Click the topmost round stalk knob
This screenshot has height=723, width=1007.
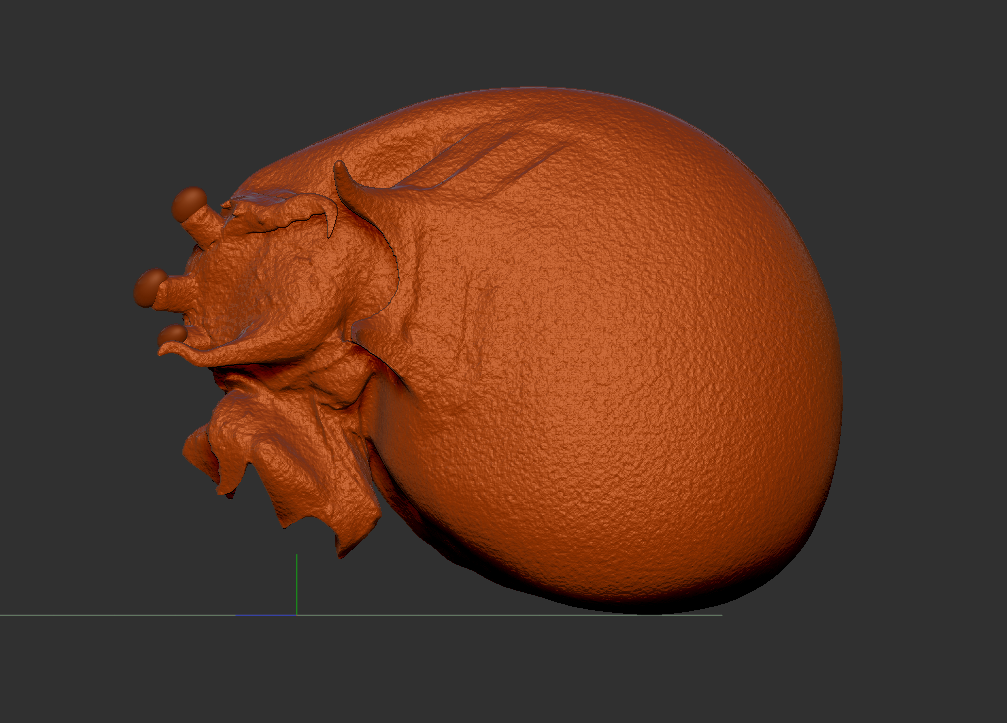click(x=188, y=203)
